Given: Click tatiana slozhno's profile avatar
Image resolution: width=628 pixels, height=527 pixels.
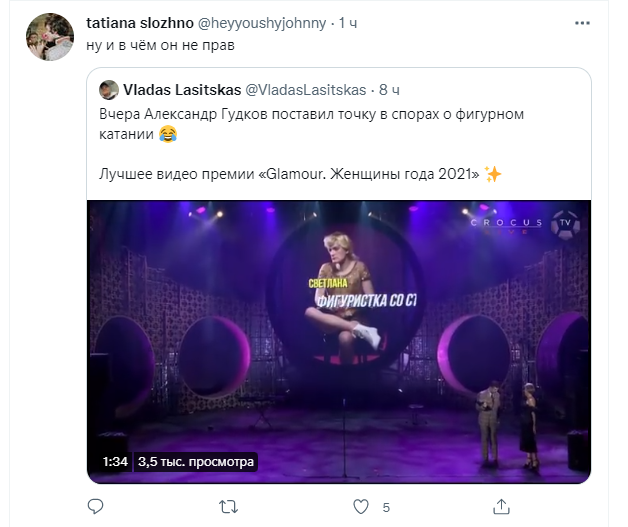Looking at the screenshot, I should 49,38.
